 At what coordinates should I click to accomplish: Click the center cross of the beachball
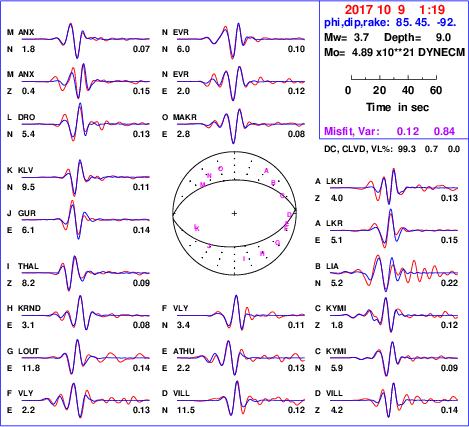click(234, 213)
